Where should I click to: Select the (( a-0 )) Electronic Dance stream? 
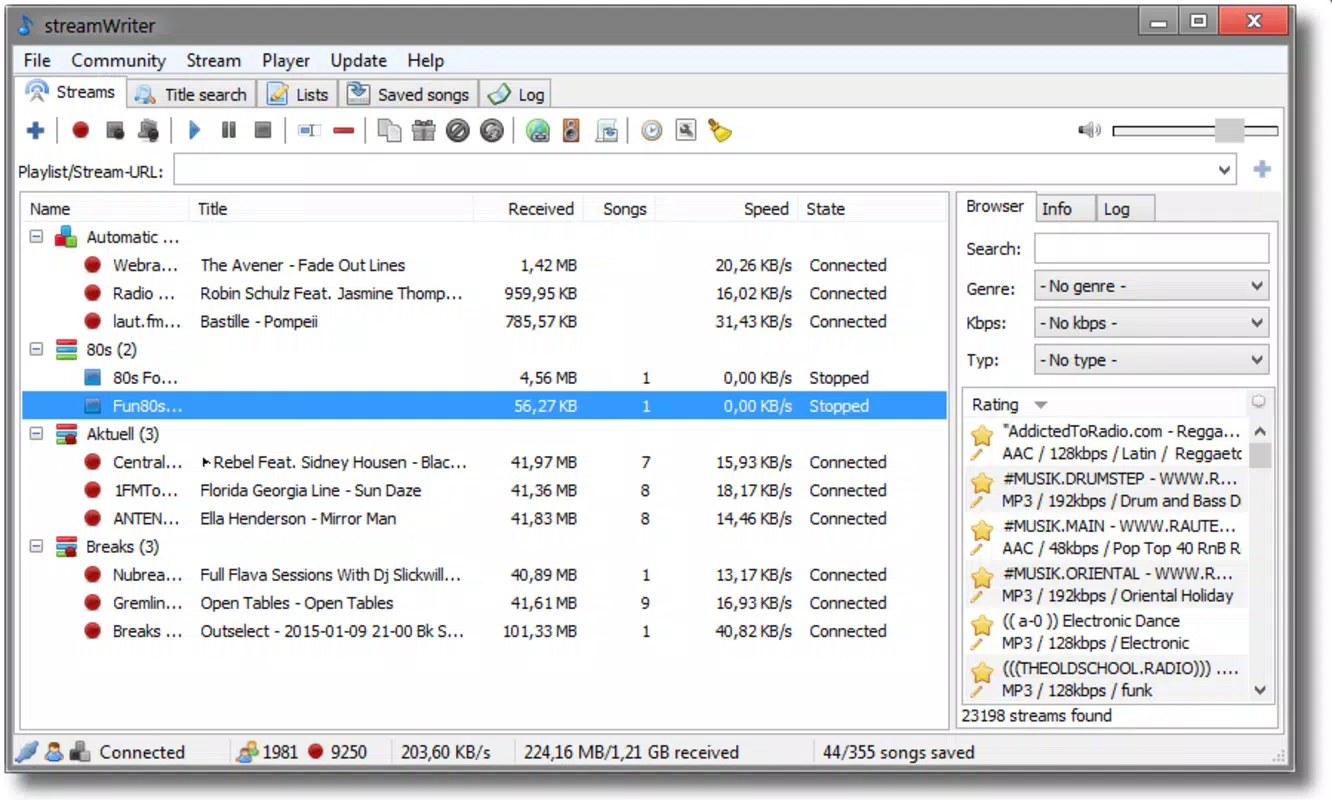click(x=1106, y=632)
